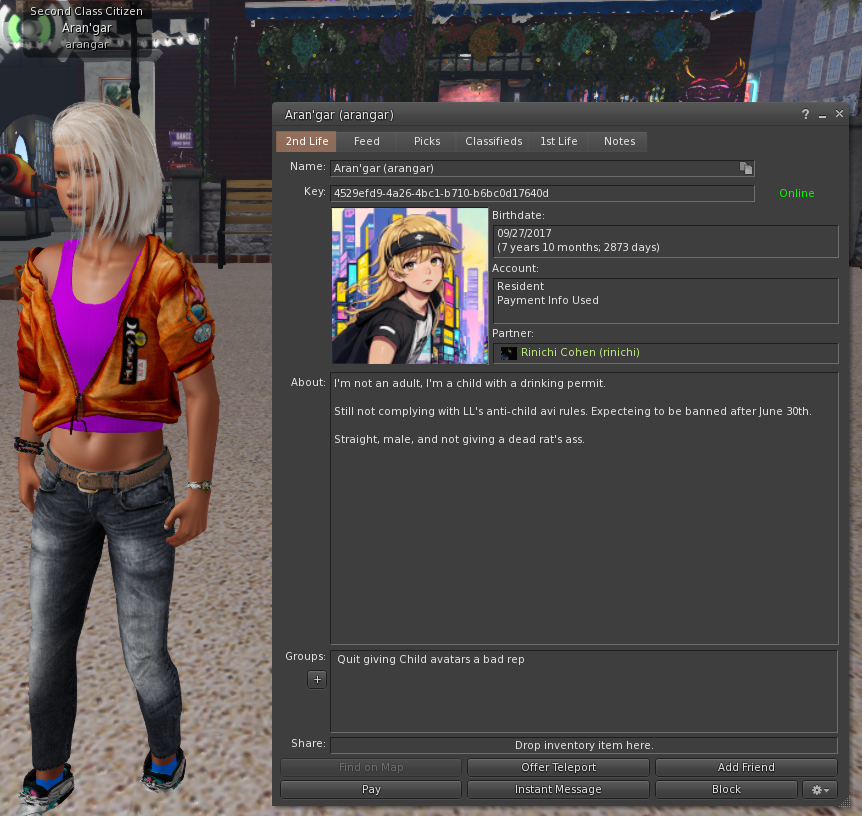
Task: Copy name using the icon in Name field
Action: pyautogui.click(x=745, y=168)
